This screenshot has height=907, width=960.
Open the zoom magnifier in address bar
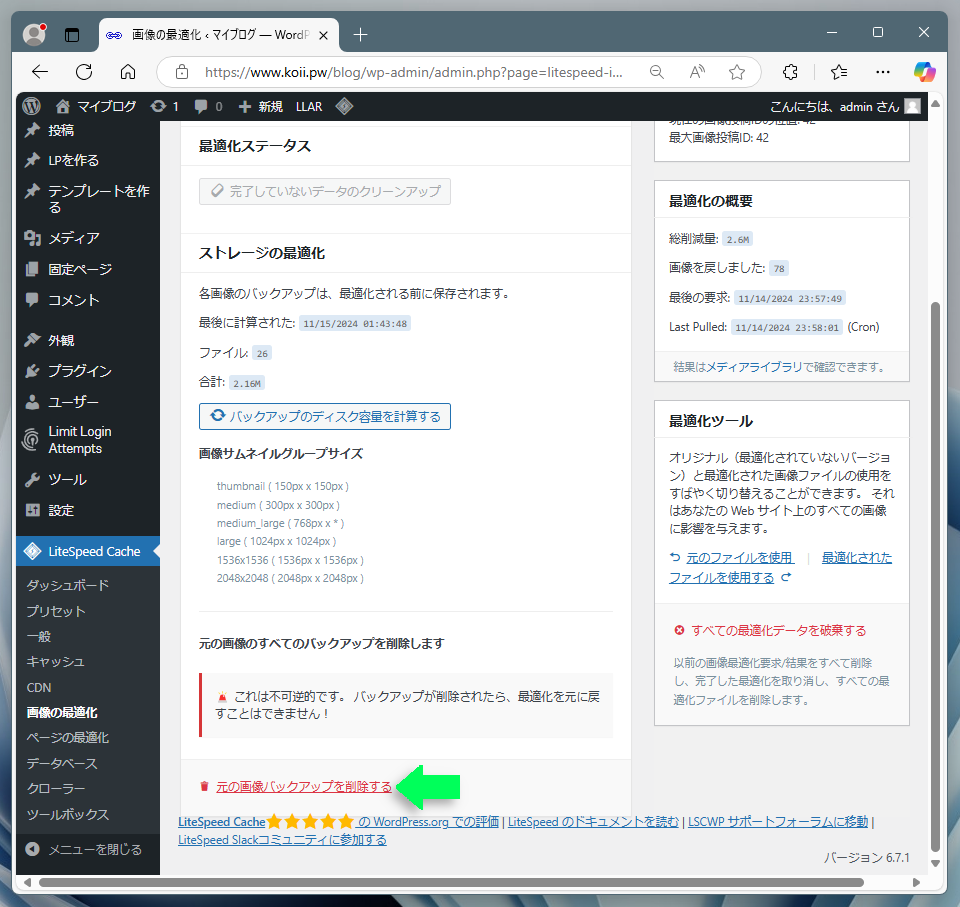(x=656, y=72)
